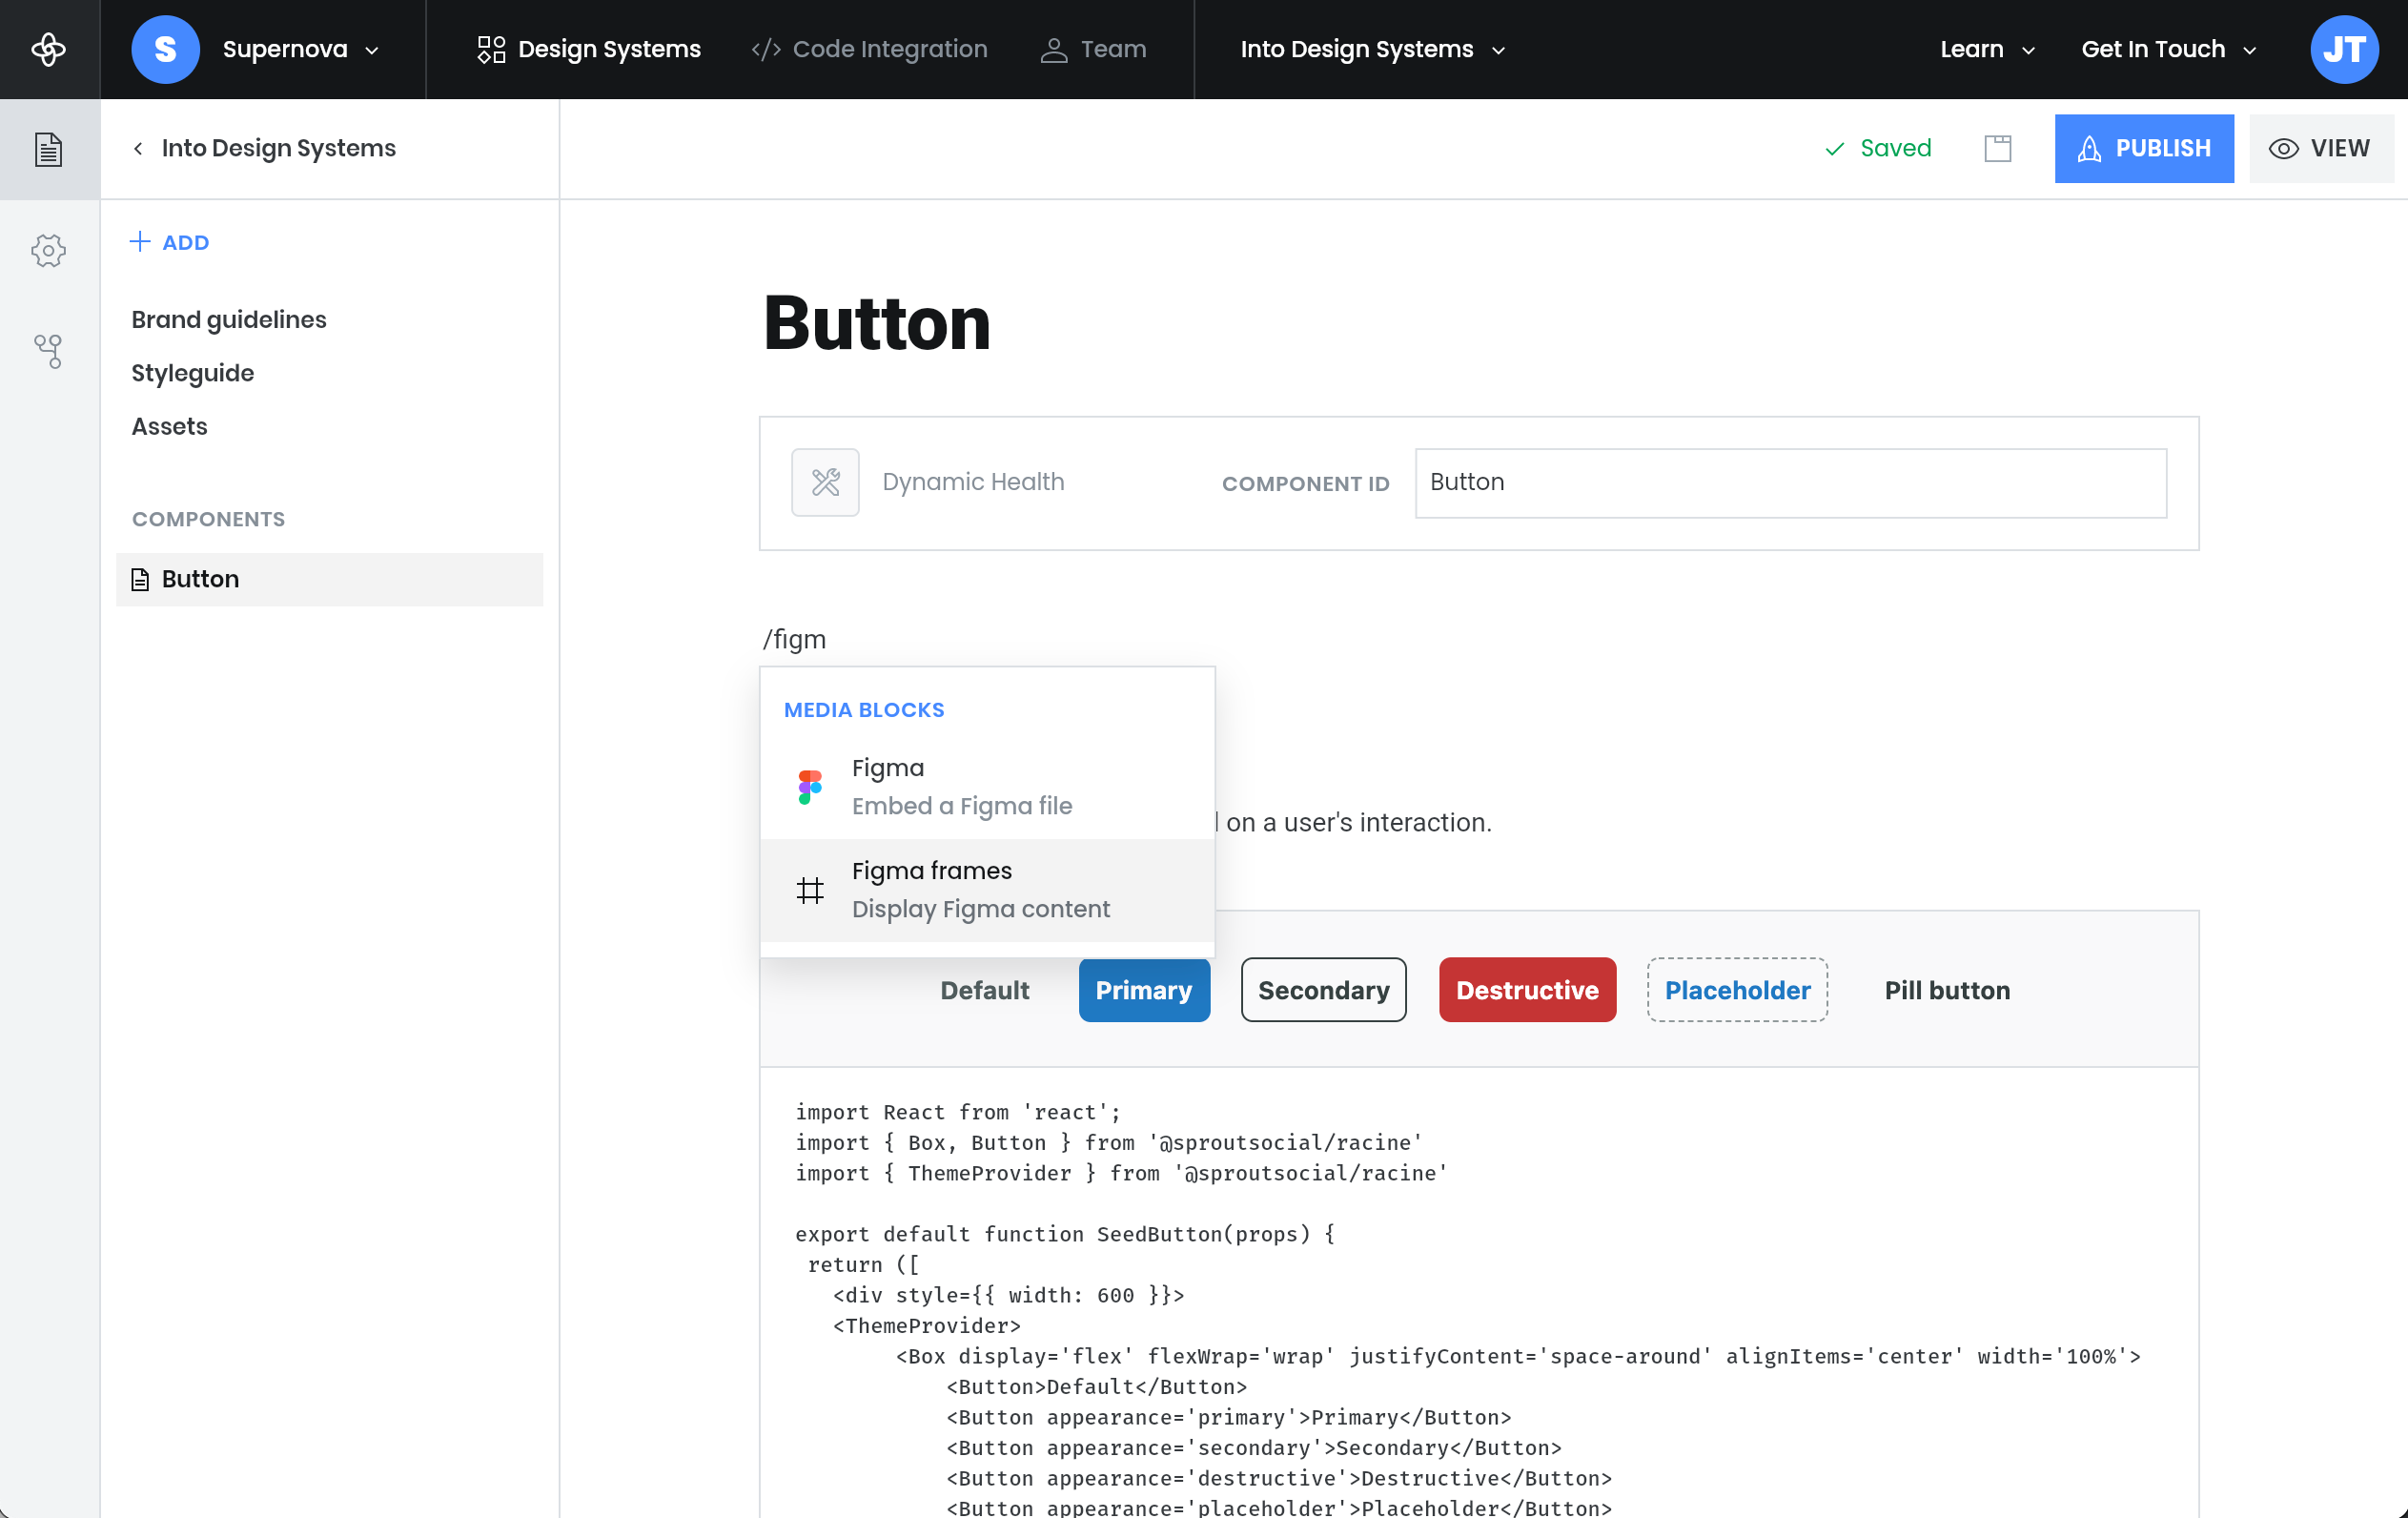Focus the Component ID input field
Screen dimensions: 2408x1518
[1790, 482]
